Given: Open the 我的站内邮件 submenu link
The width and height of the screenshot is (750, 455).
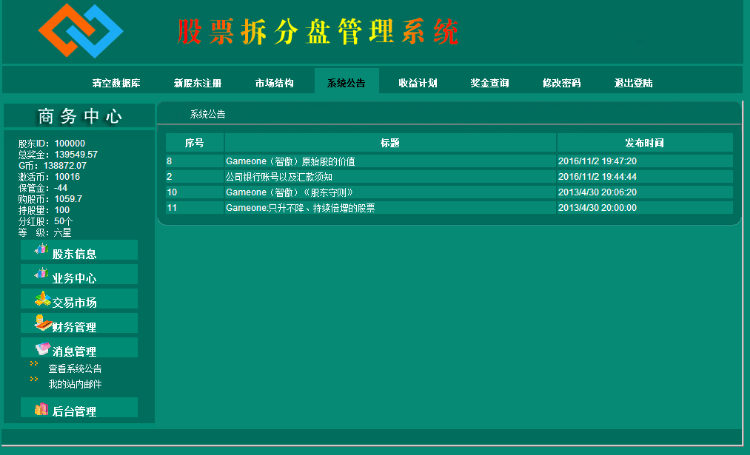Looking at the screenshot, I should [x=75, y=384].
